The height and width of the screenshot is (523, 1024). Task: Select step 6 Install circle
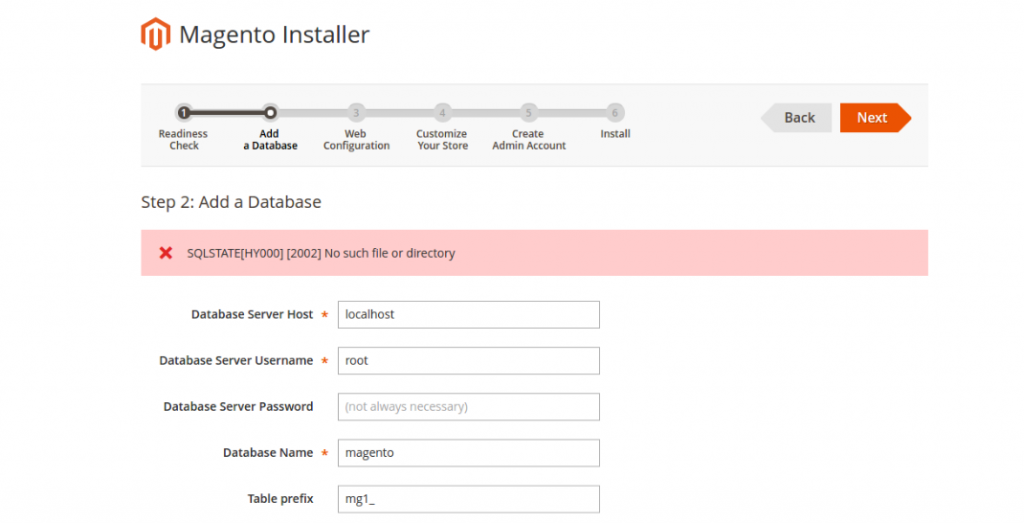(x=615, y=113)
